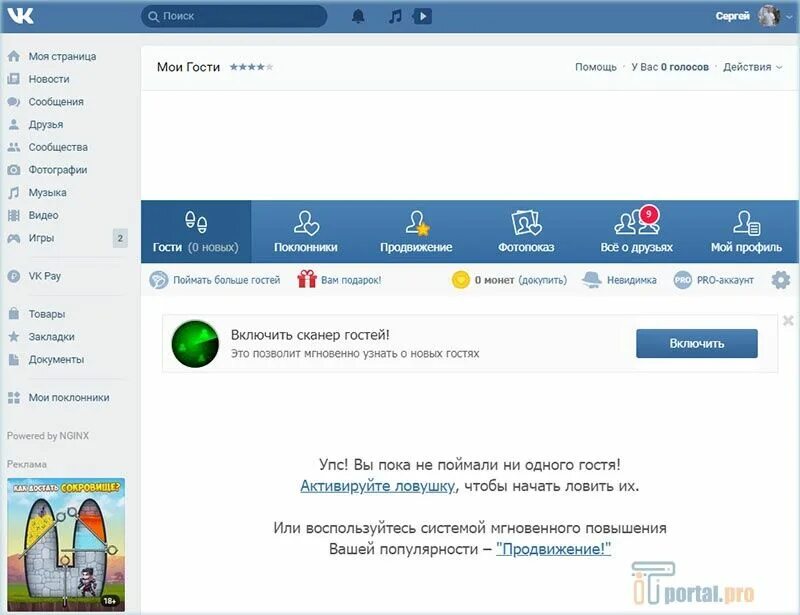The width and height of the screenshot is (800, 615).
Task: Click the Документы file icon in sidebar
Action: (x=14, y=359)
